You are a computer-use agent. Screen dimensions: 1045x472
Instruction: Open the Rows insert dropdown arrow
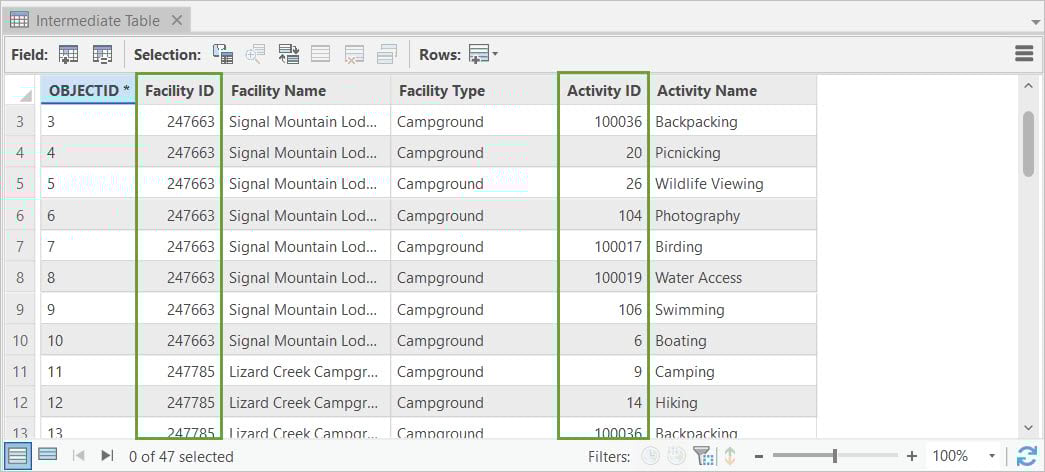[x=495, y=54]
